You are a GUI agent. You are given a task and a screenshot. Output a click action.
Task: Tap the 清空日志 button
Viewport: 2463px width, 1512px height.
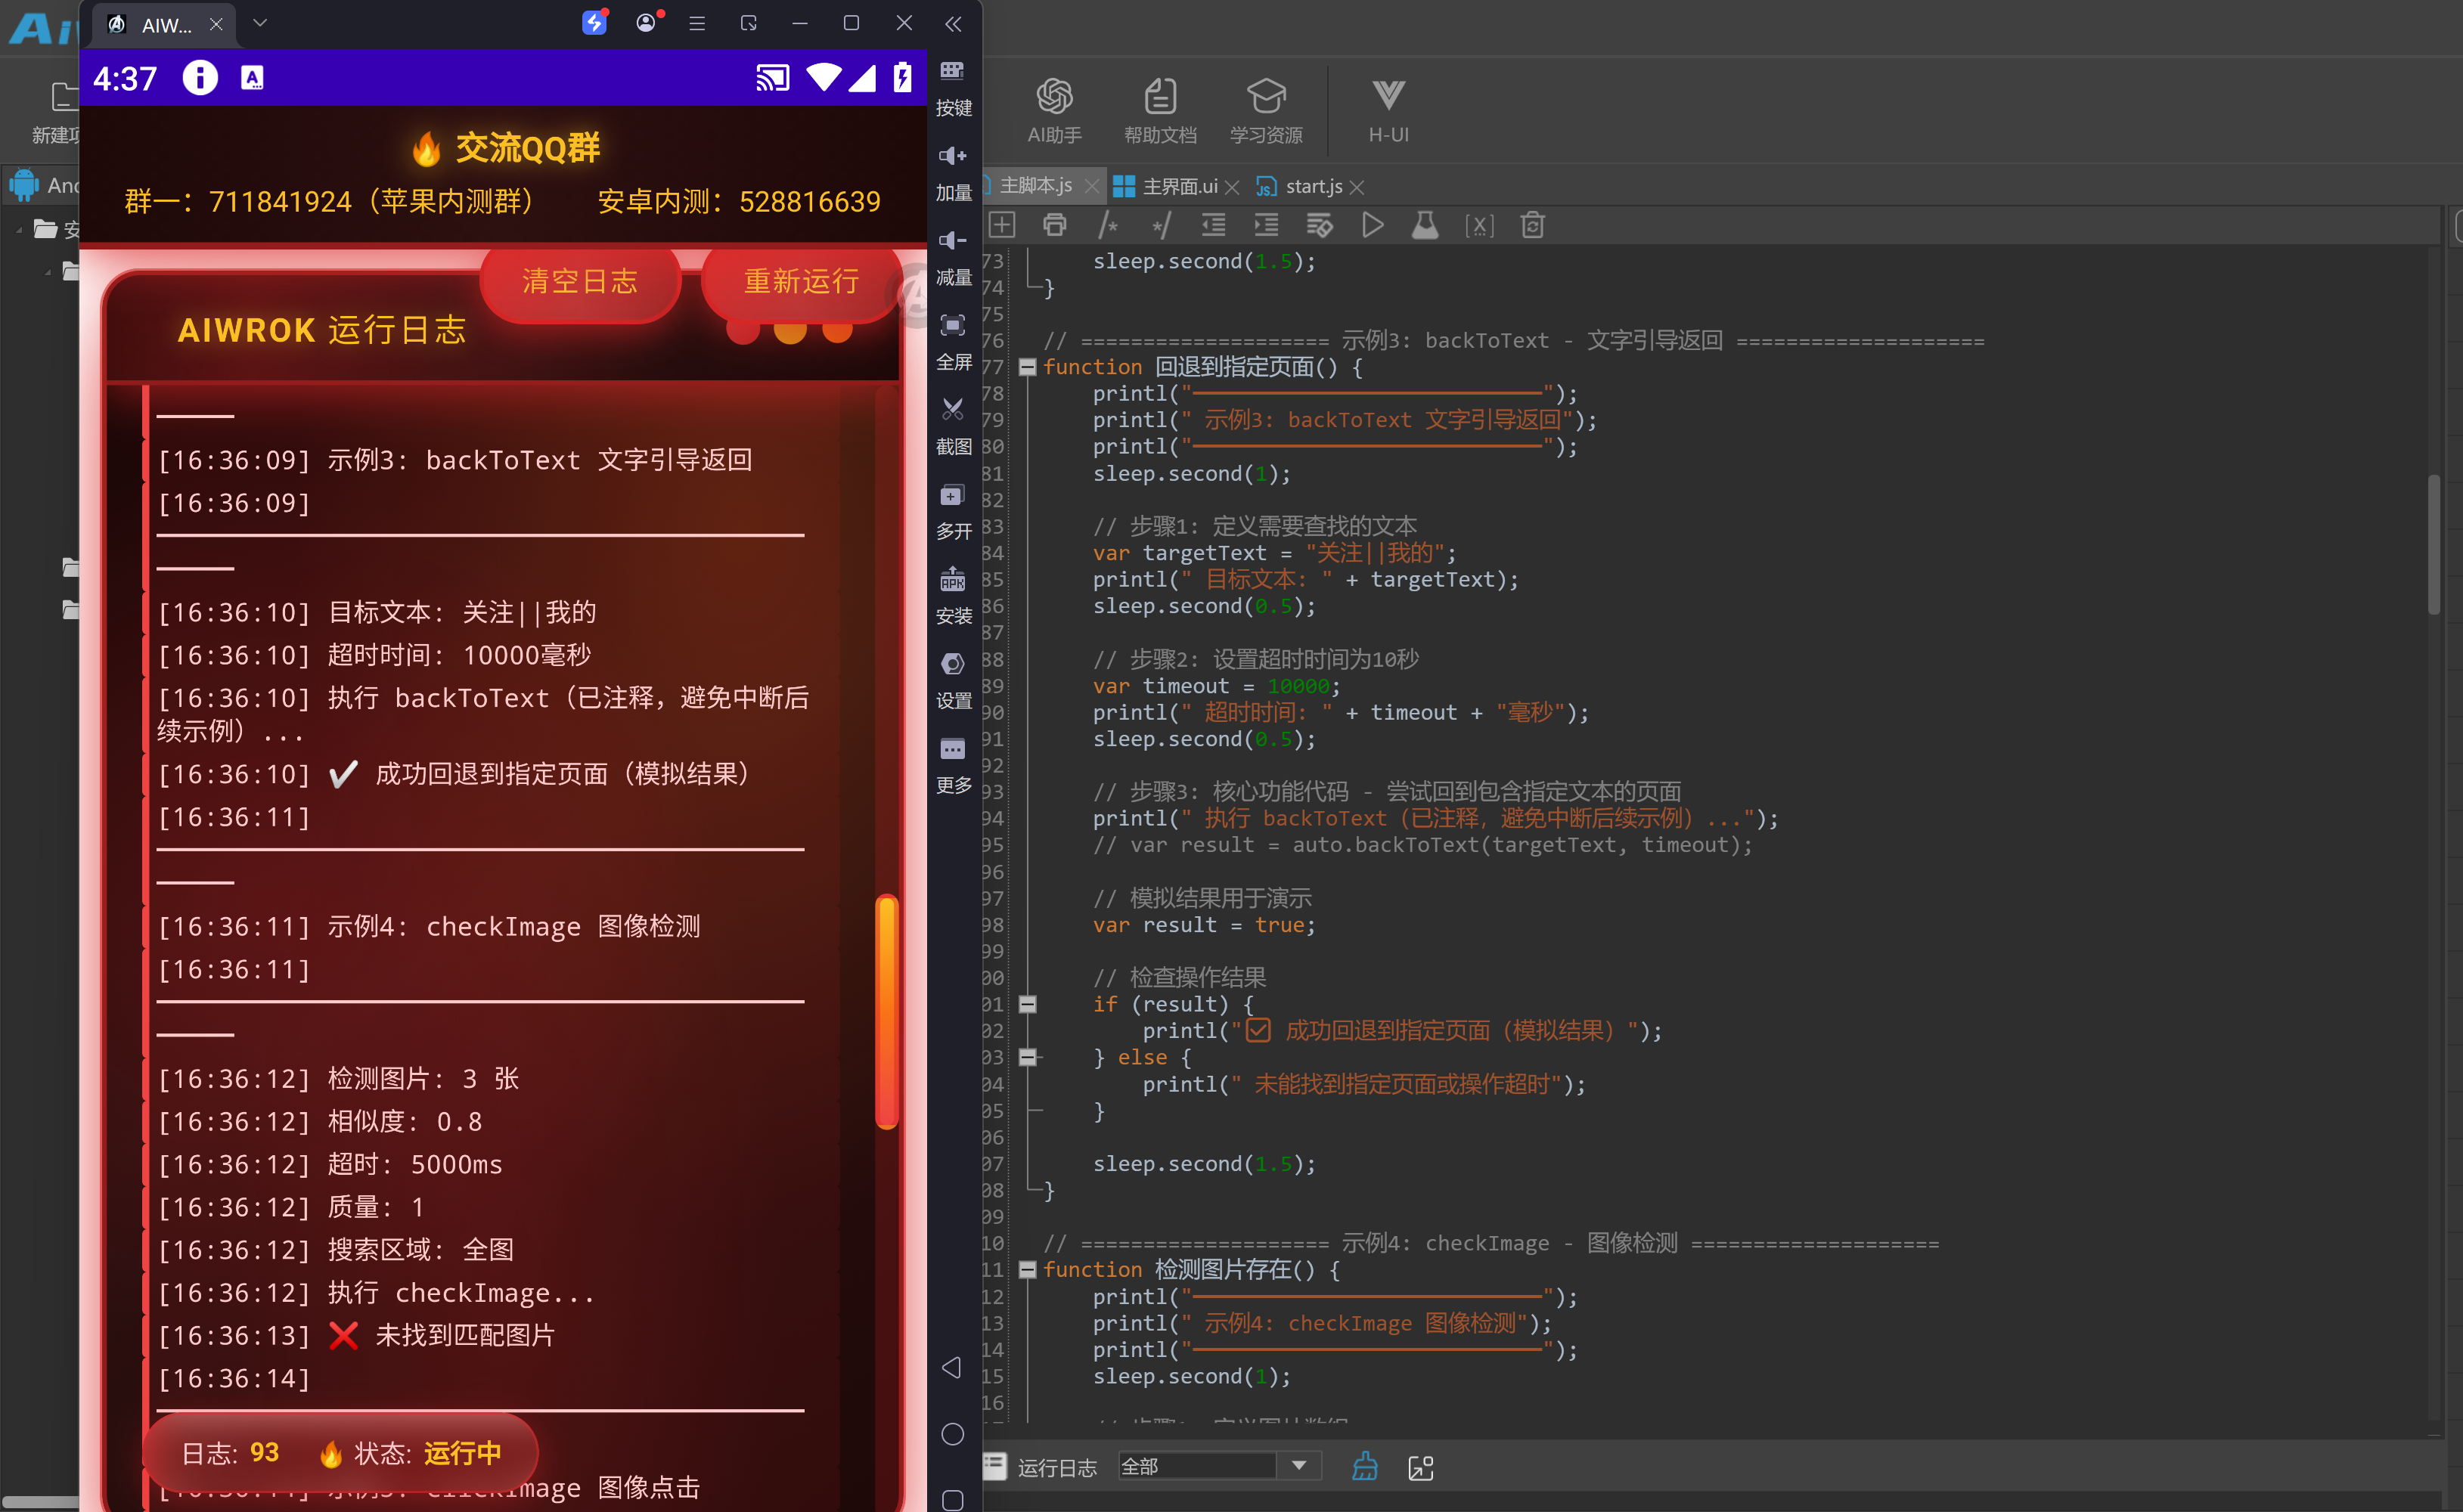[x=580, y=281]
